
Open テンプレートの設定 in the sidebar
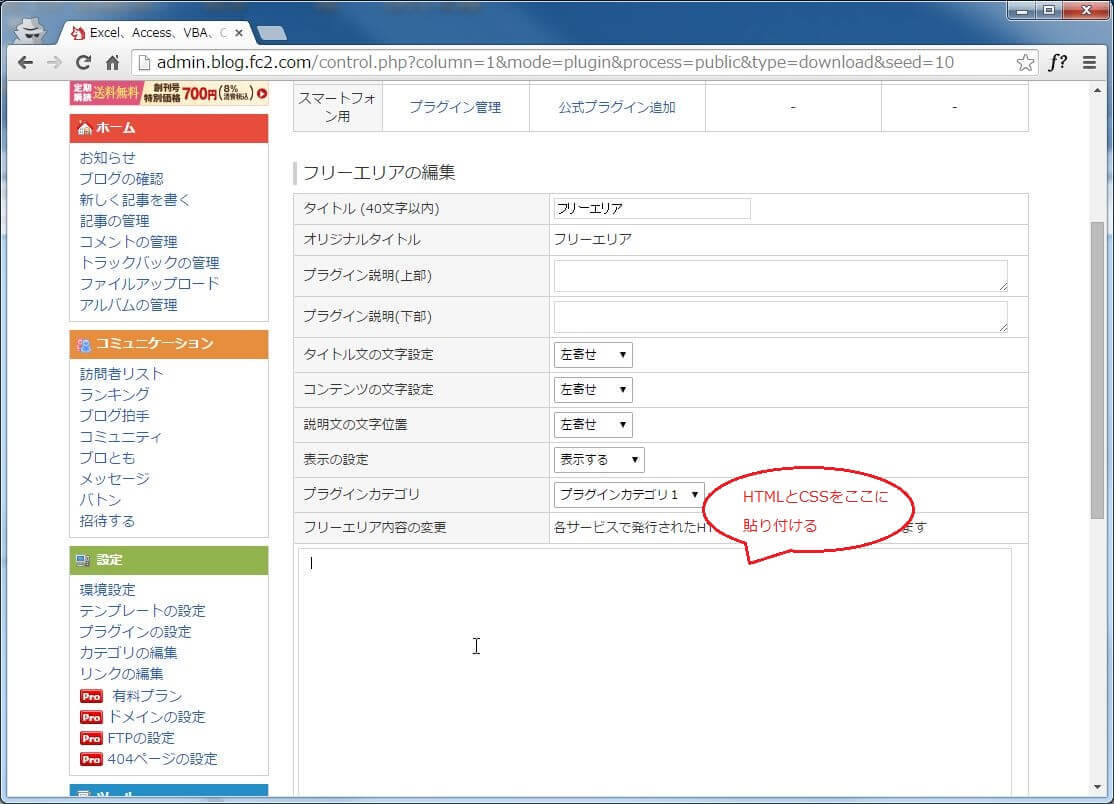pos(142,611)
